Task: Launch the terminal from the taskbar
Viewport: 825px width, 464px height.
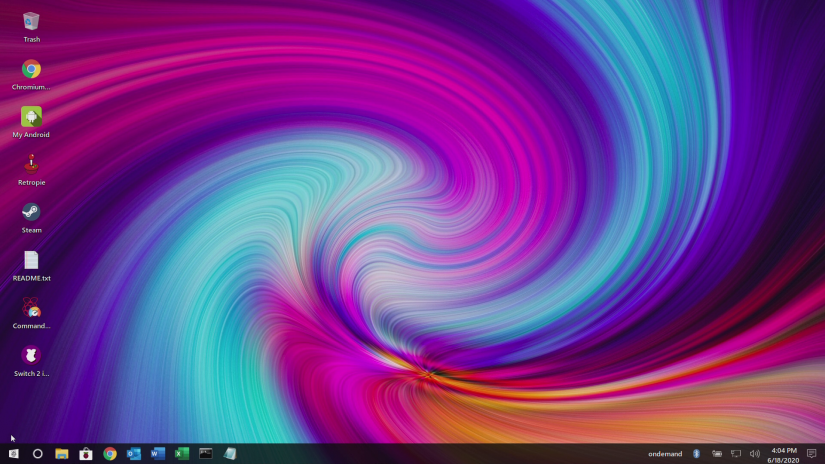Action: pos(206,454)
